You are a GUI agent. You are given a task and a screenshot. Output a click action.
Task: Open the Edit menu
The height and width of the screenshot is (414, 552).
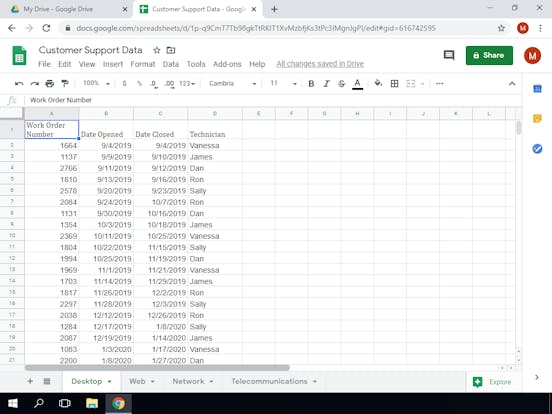click(x=64, y=64)
